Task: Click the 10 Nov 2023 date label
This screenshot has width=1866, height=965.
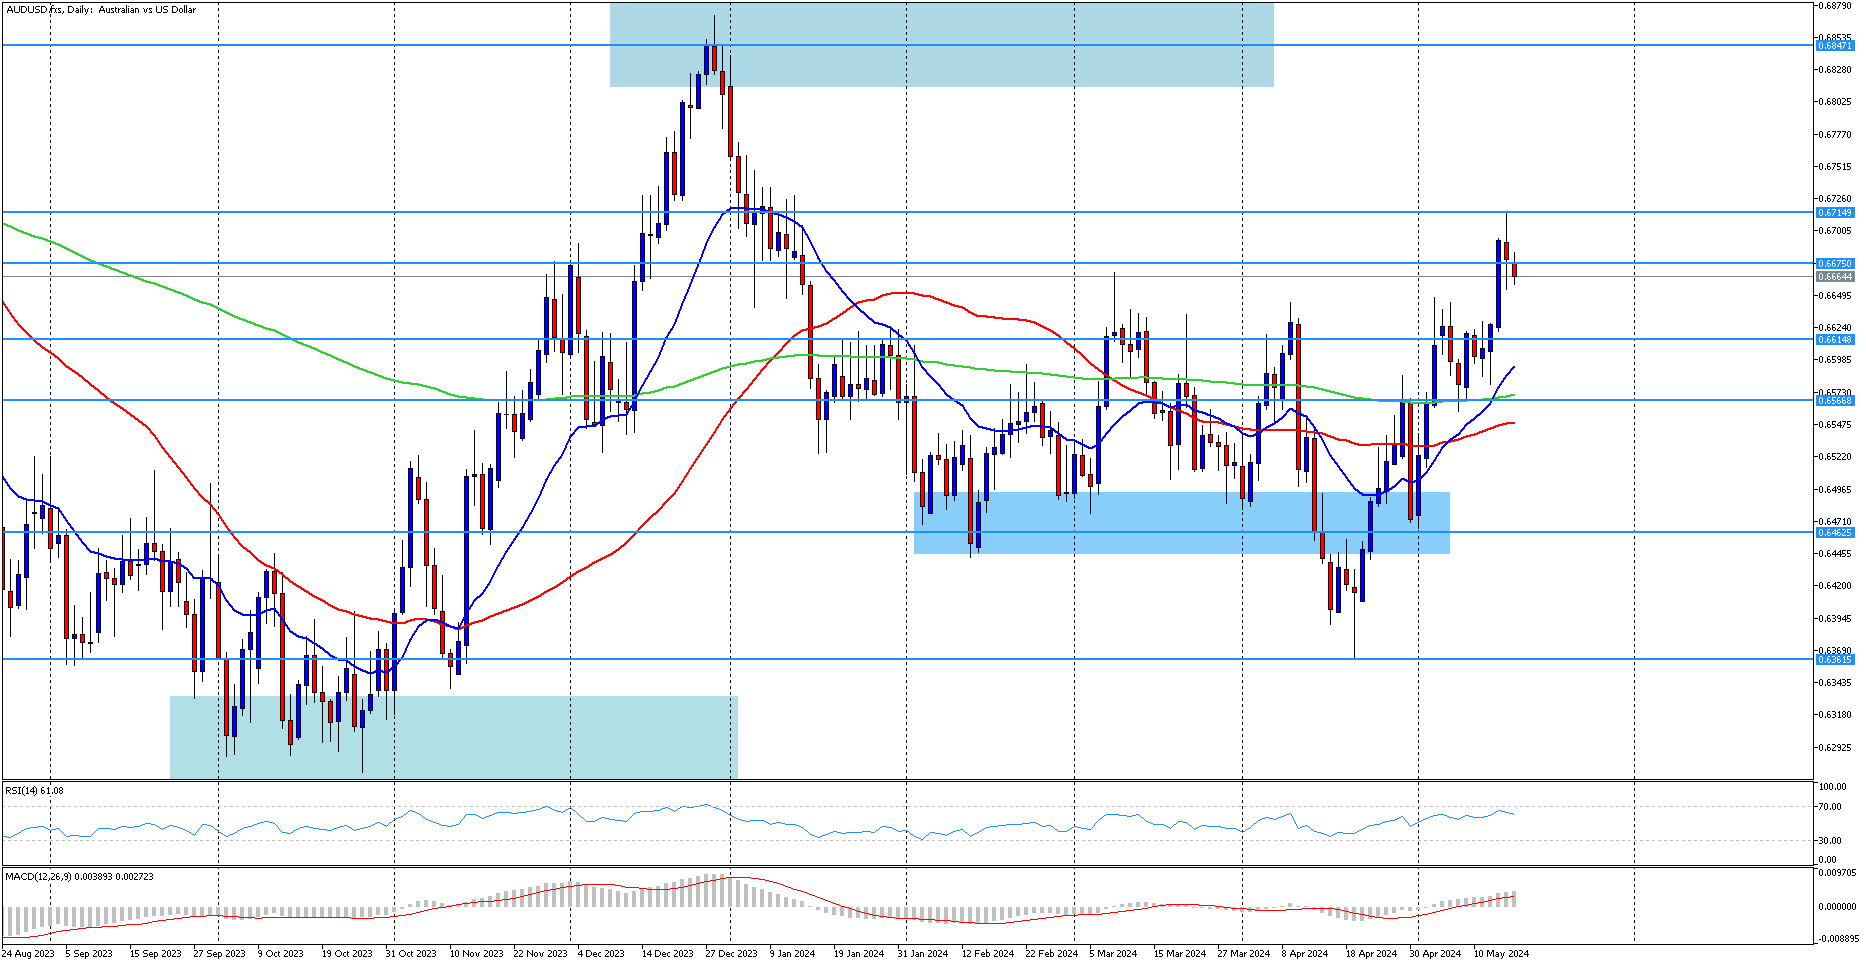Action: (476, 953)
